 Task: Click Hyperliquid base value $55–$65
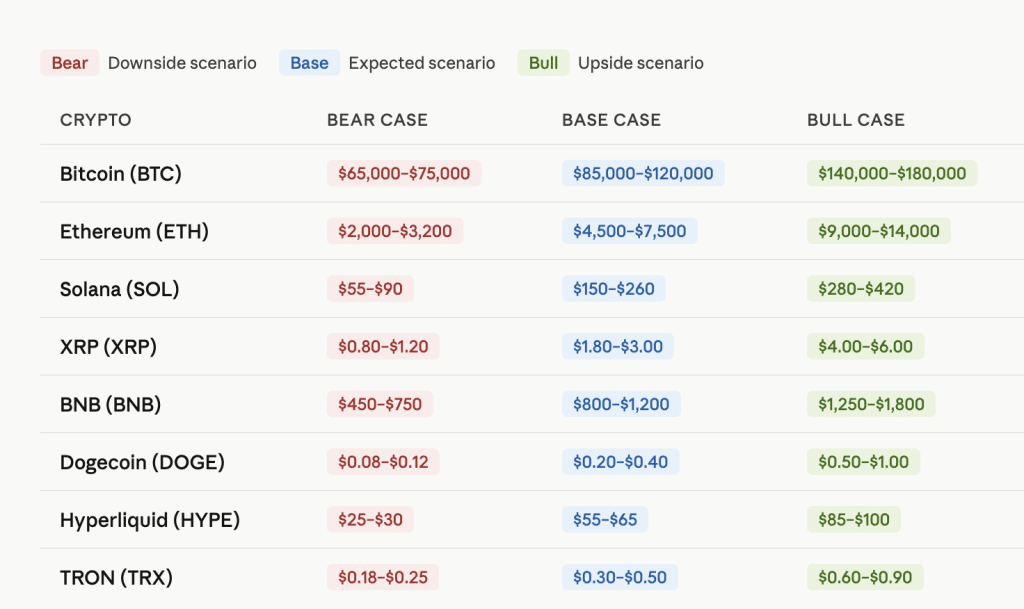click(605, 520)
